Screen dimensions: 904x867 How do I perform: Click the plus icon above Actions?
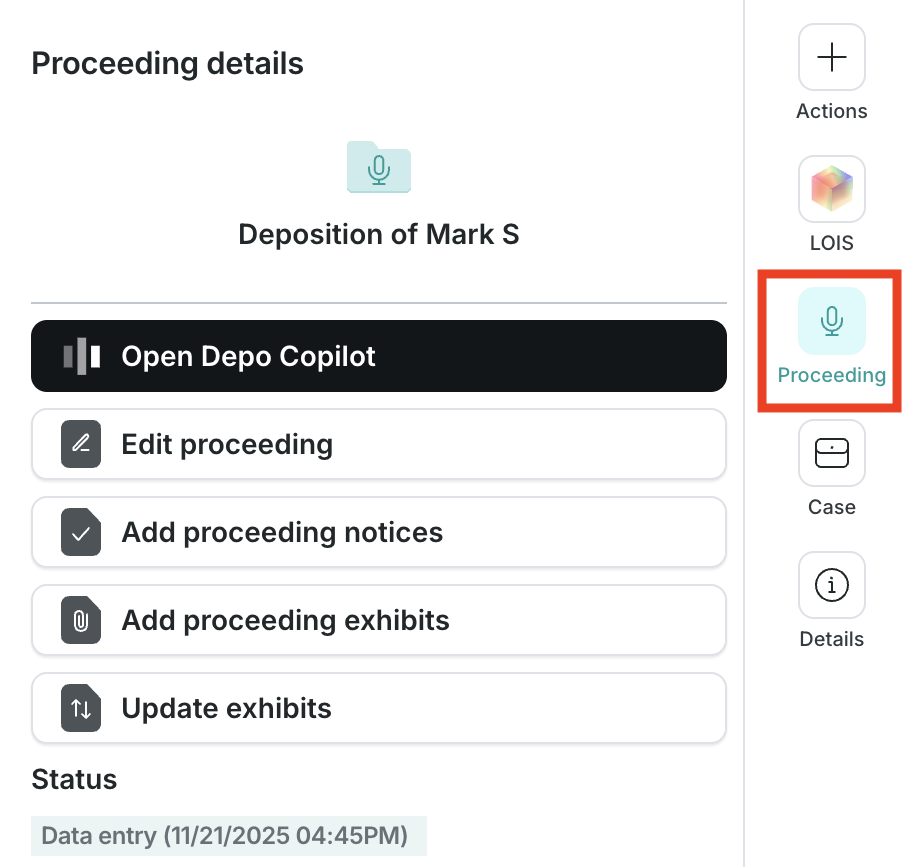click(x=831, y=57)
